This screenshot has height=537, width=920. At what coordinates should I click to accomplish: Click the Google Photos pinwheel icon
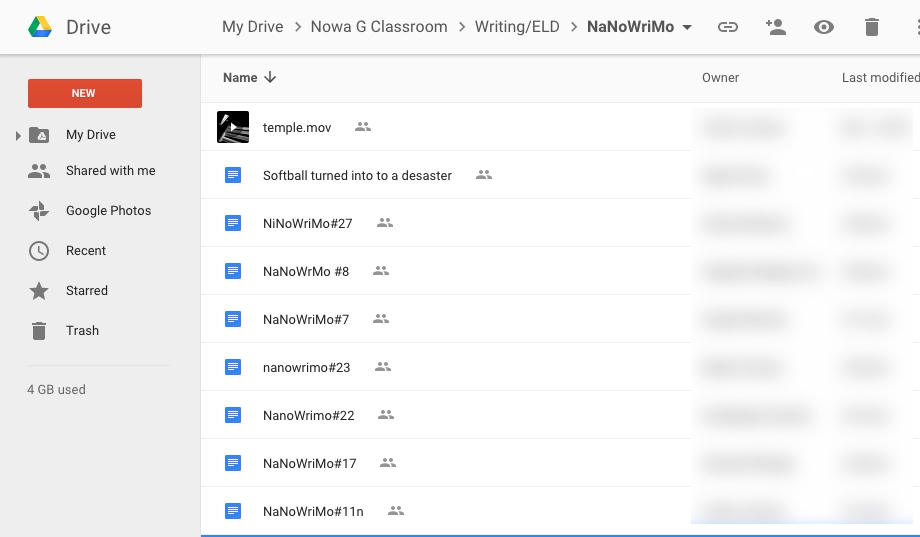(x=39, y=211)
